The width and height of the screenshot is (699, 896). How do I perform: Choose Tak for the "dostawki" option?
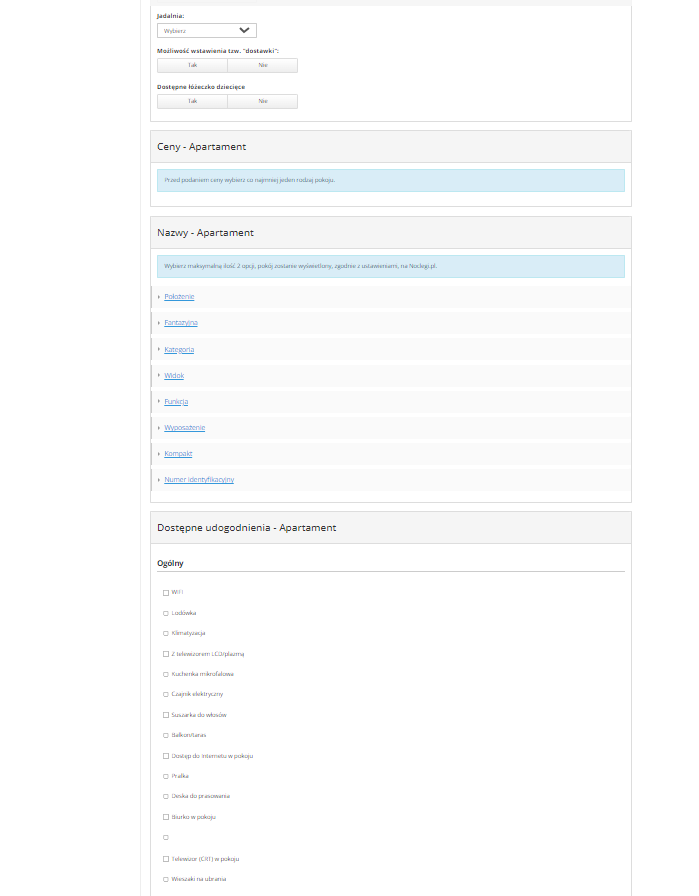(192, 65)
